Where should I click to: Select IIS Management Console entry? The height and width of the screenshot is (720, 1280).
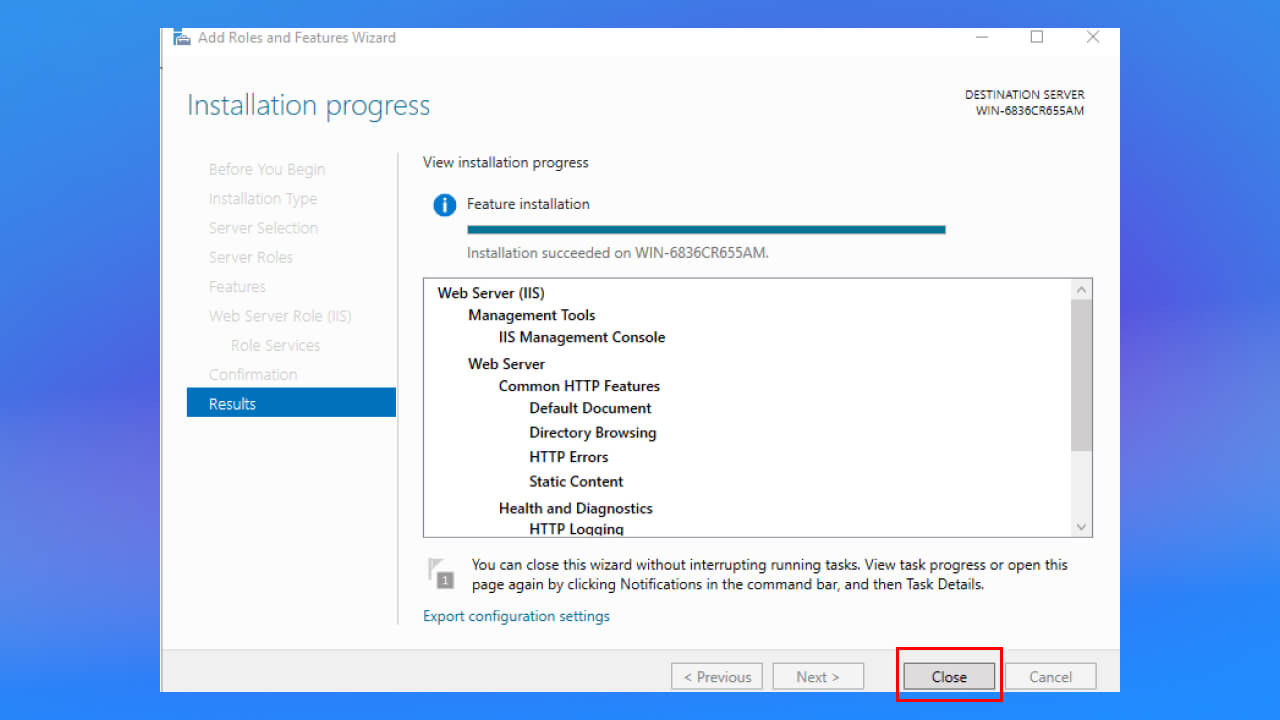pyautogui.click(x=582, y=337)
